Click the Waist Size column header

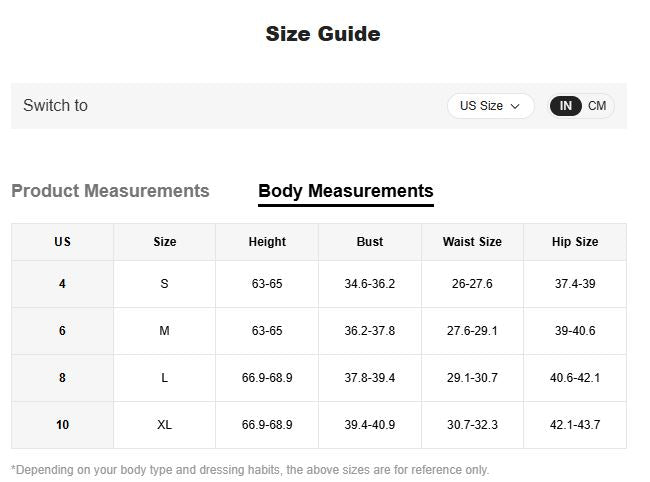(x=472, y=242)
